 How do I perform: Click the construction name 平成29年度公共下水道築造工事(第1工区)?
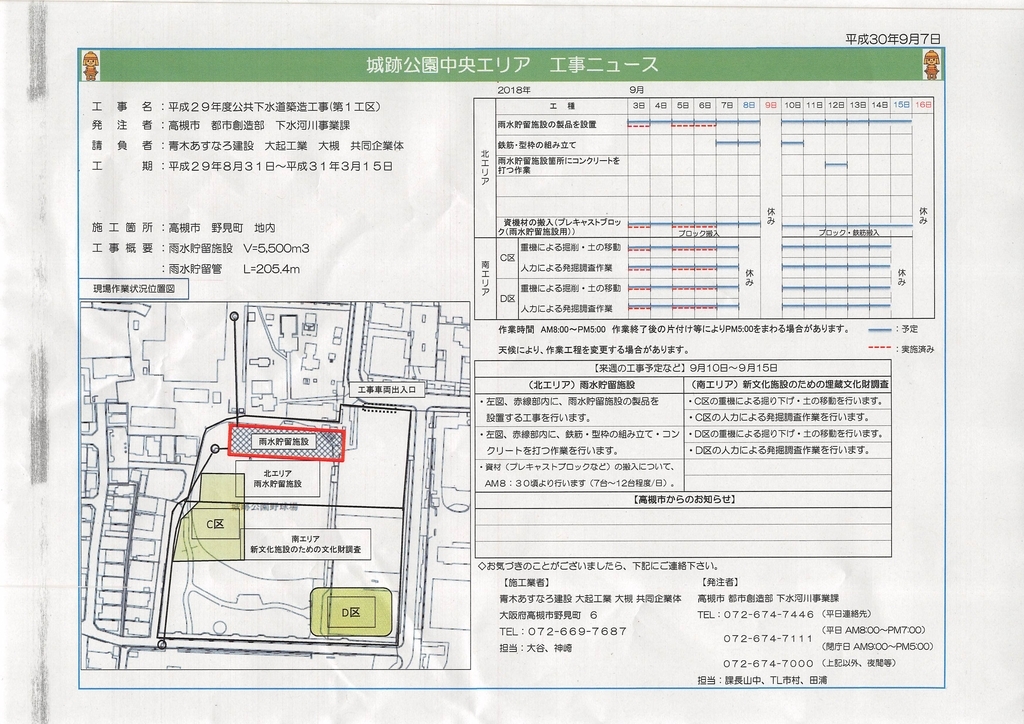click(x=274, y=106)
